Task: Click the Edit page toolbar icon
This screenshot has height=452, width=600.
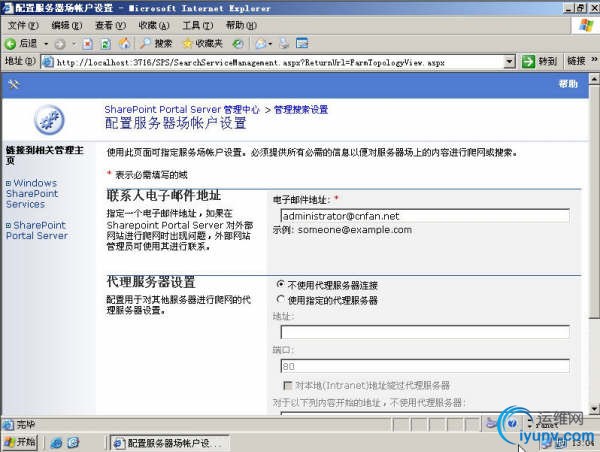Action: 302,44
